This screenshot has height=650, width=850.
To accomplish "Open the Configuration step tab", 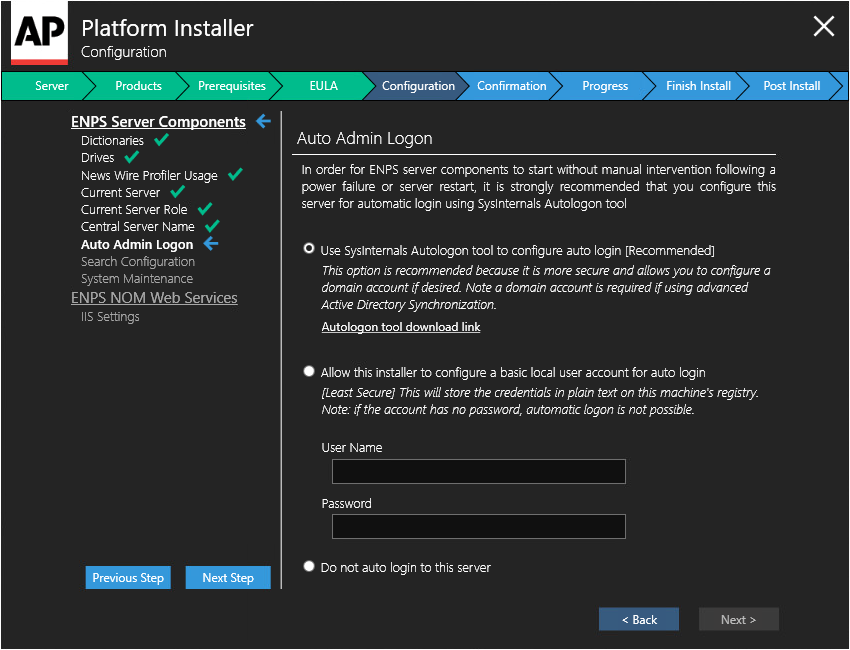I will click(418, 86).
